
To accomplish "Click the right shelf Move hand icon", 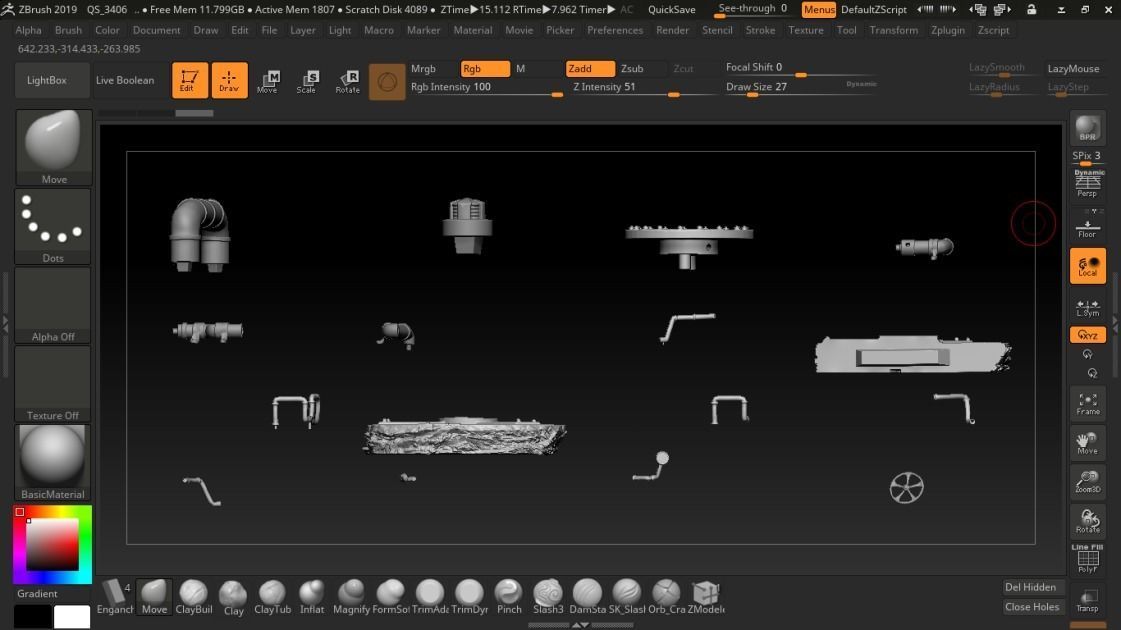I will [1087, 443].
